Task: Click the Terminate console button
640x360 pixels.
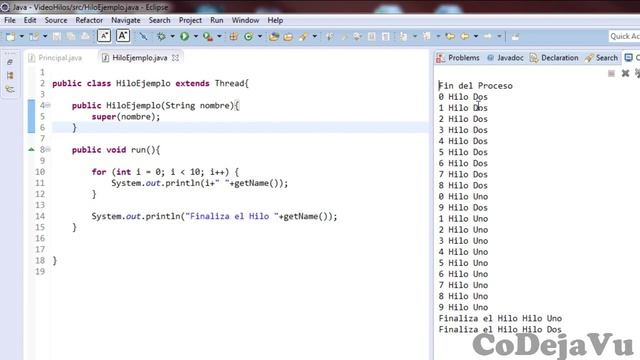Action: tap(611, 73)
